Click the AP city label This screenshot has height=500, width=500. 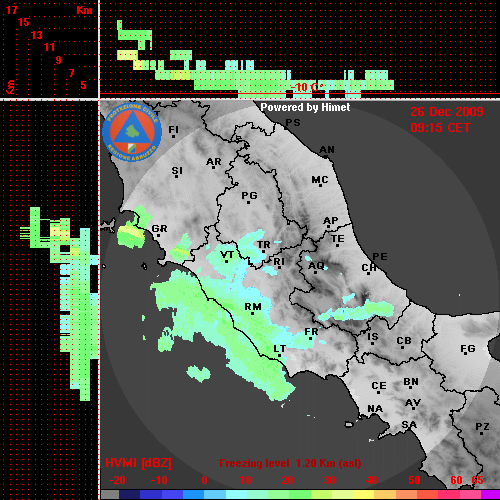(331, 221)
